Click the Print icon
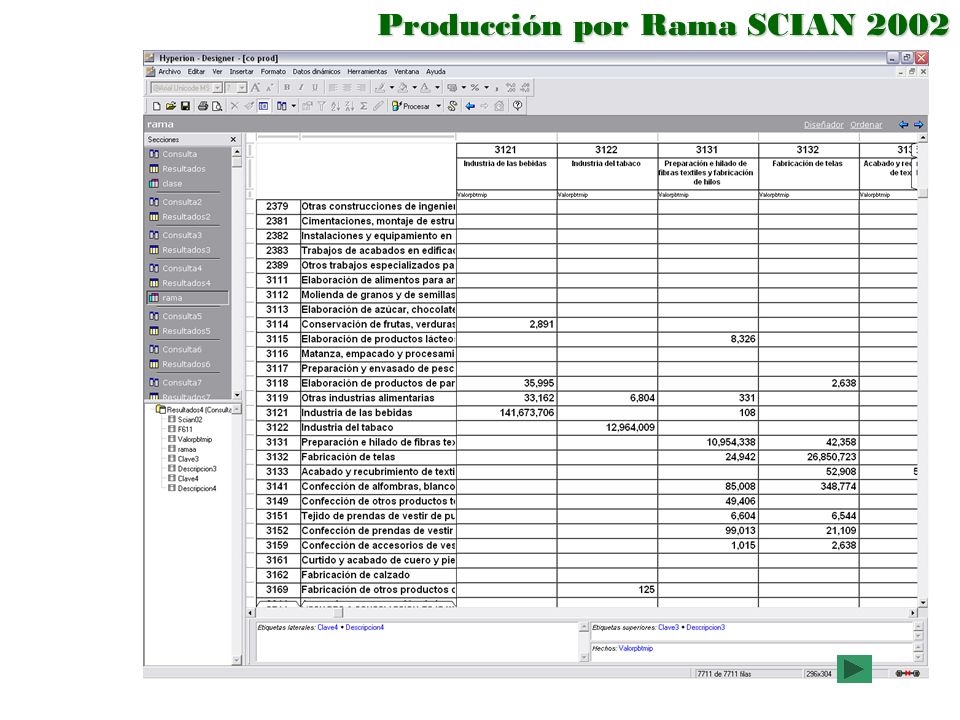The height and width of the screenshot is (720, 960). coord(203,106)
